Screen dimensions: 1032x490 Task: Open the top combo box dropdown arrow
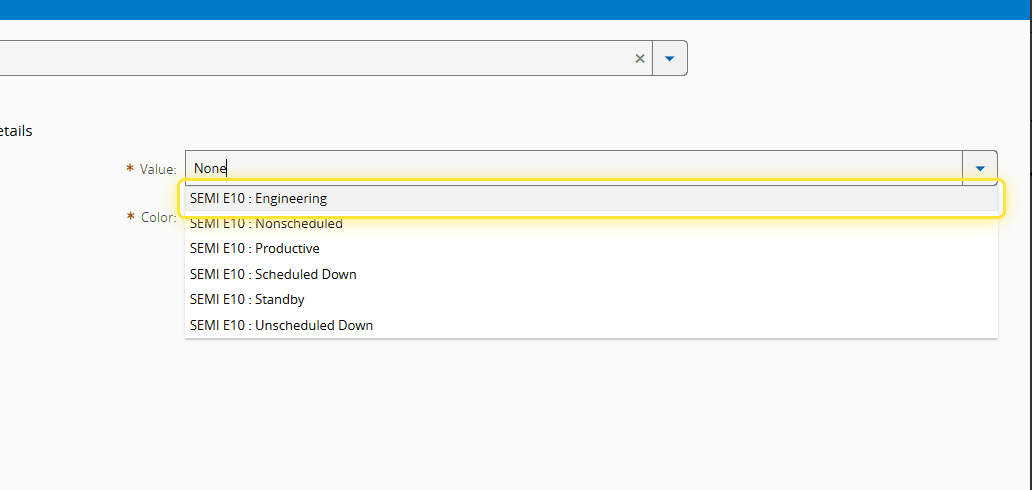[669, 59]
